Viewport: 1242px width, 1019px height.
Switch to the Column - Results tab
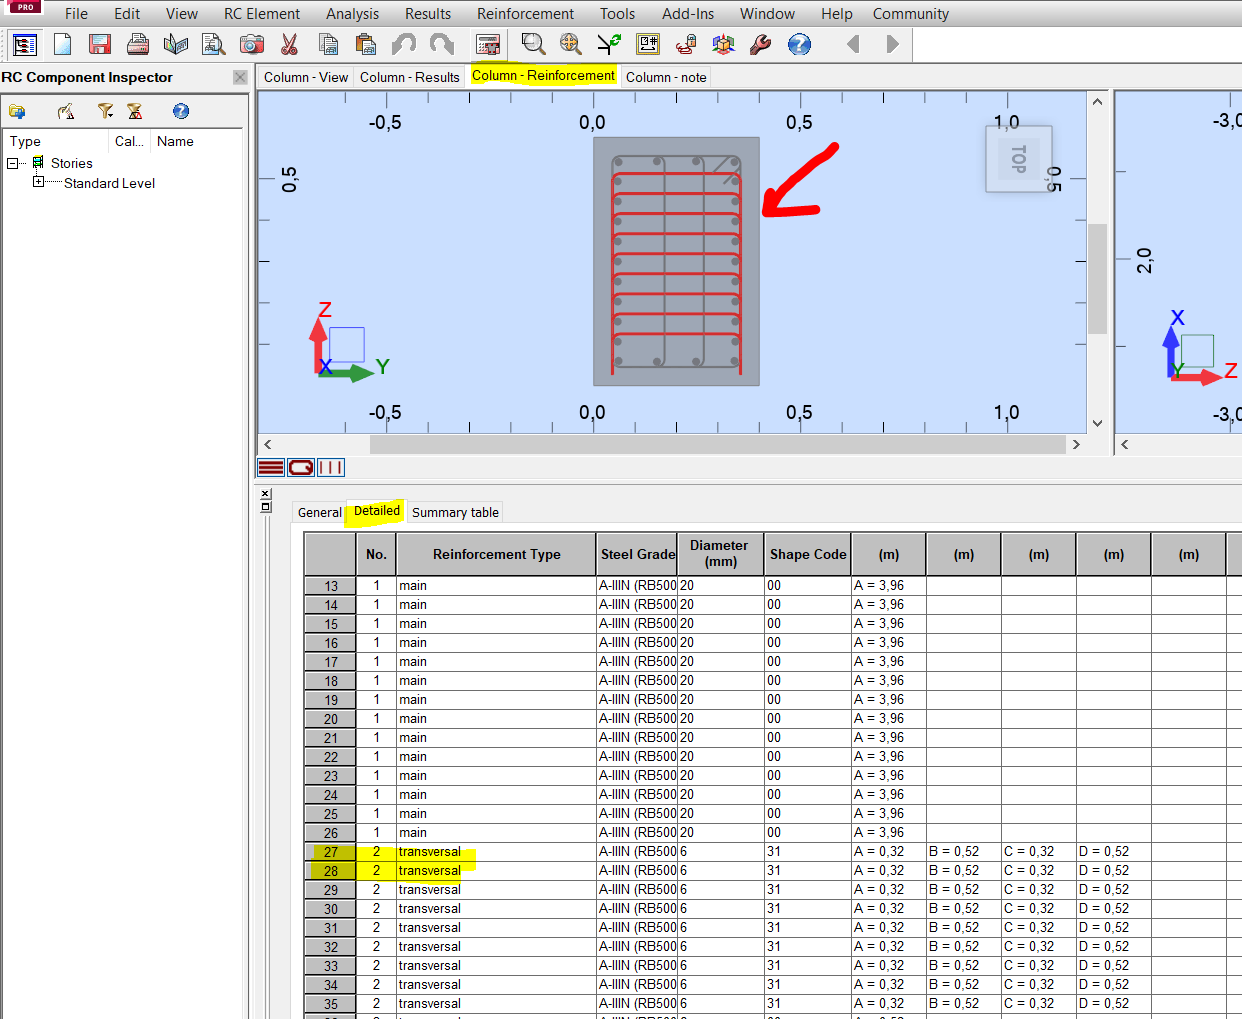coord(409,77)
